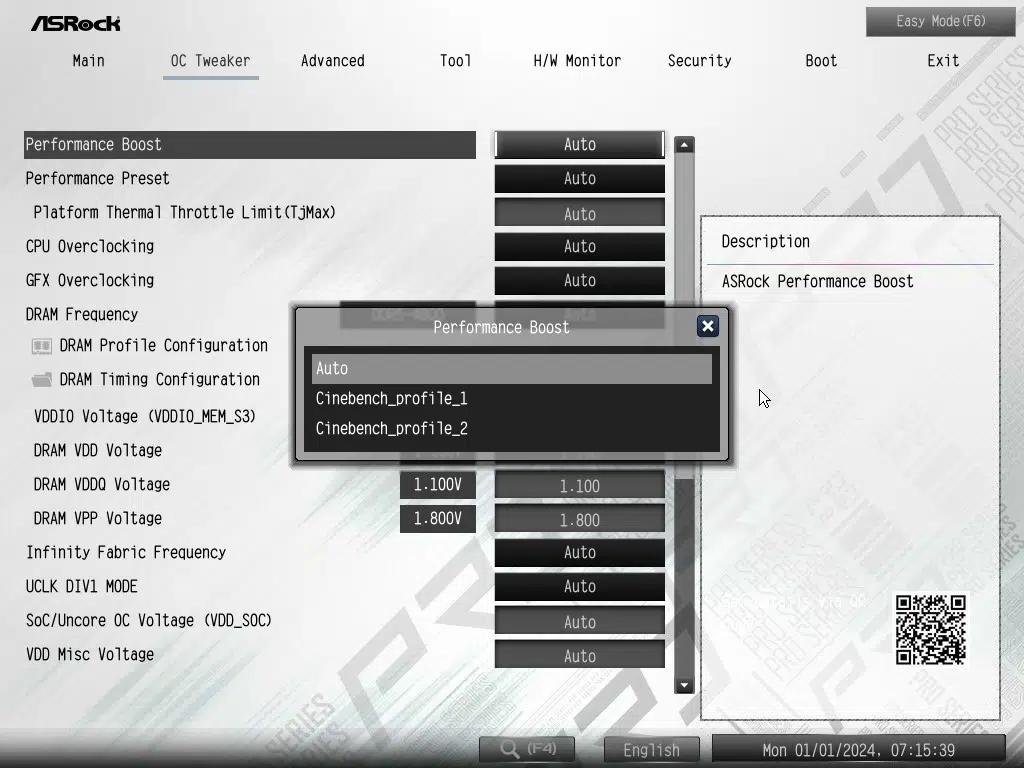Click the QR code image
The height and width of the screenshot is (768, 1024).
tap(930, 630)
